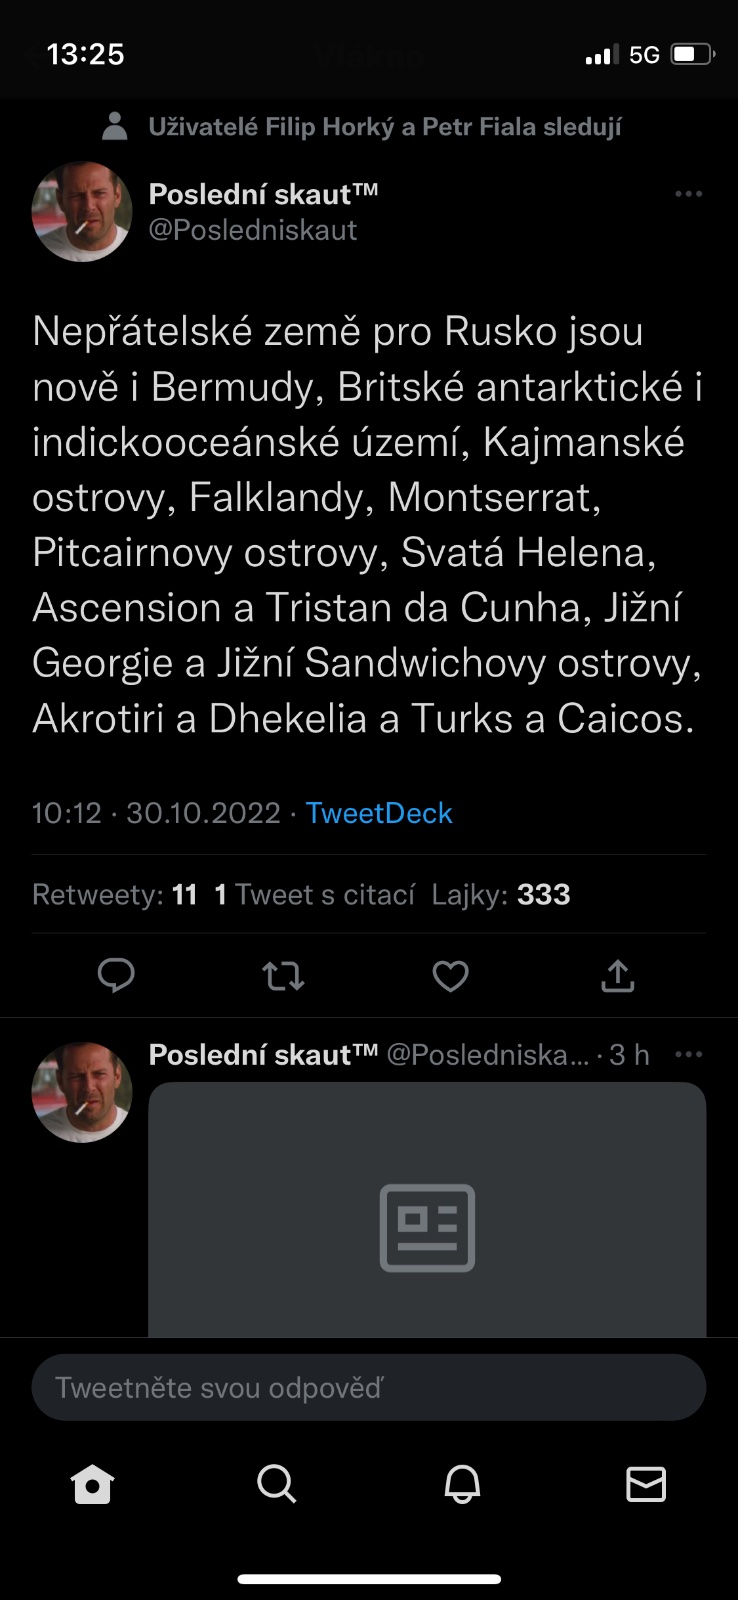The image size is (738, 1600).
Task: Open Messages envelope tab
Action: [646, 1484]
